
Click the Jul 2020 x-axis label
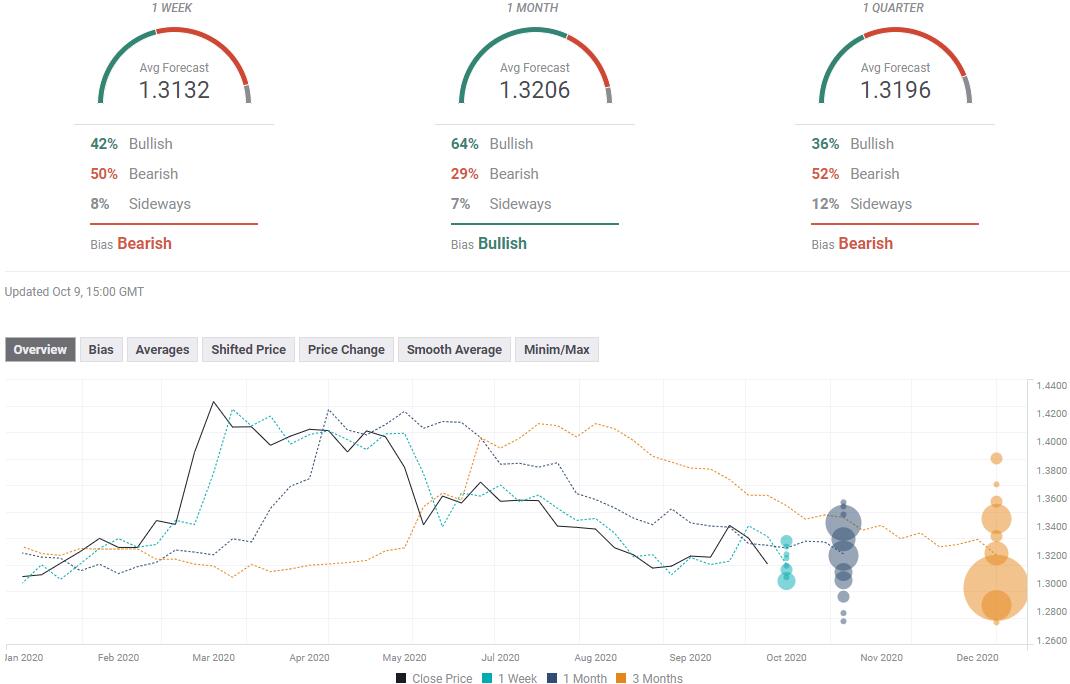pyautogui.click(x=500, y=657)
